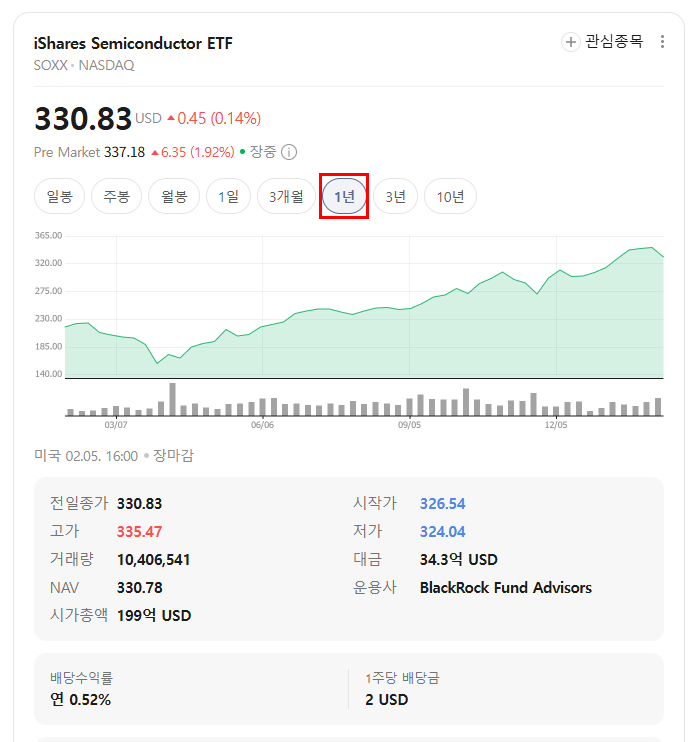Viewport: 691px width, 742px height.
Task: Click the 배당수익률 value 연 0.52%
Action: 80,699
